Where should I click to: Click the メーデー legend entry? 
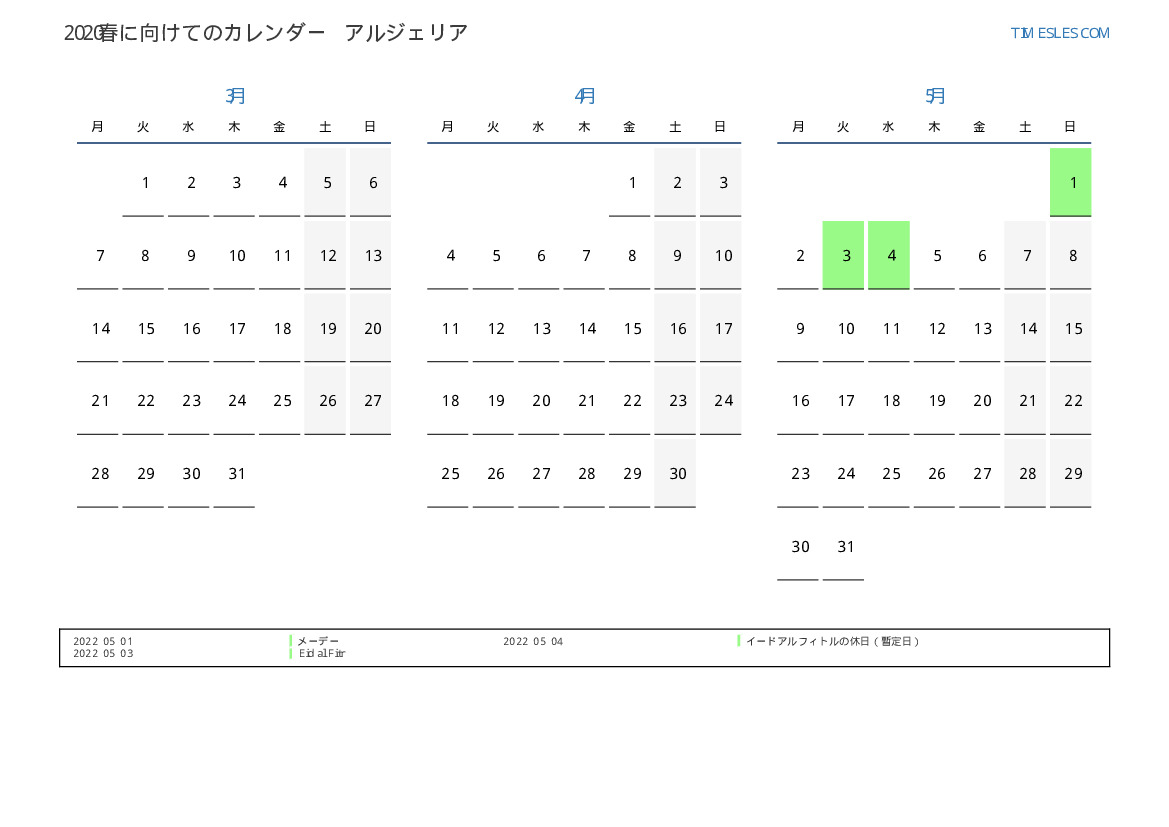click(318, 641)
